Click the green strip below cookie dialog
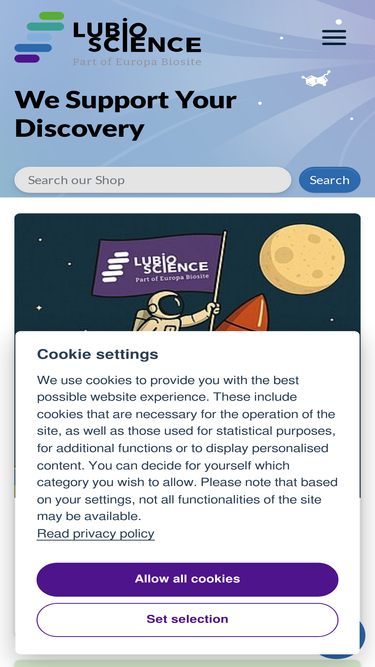 pos(188,663)
